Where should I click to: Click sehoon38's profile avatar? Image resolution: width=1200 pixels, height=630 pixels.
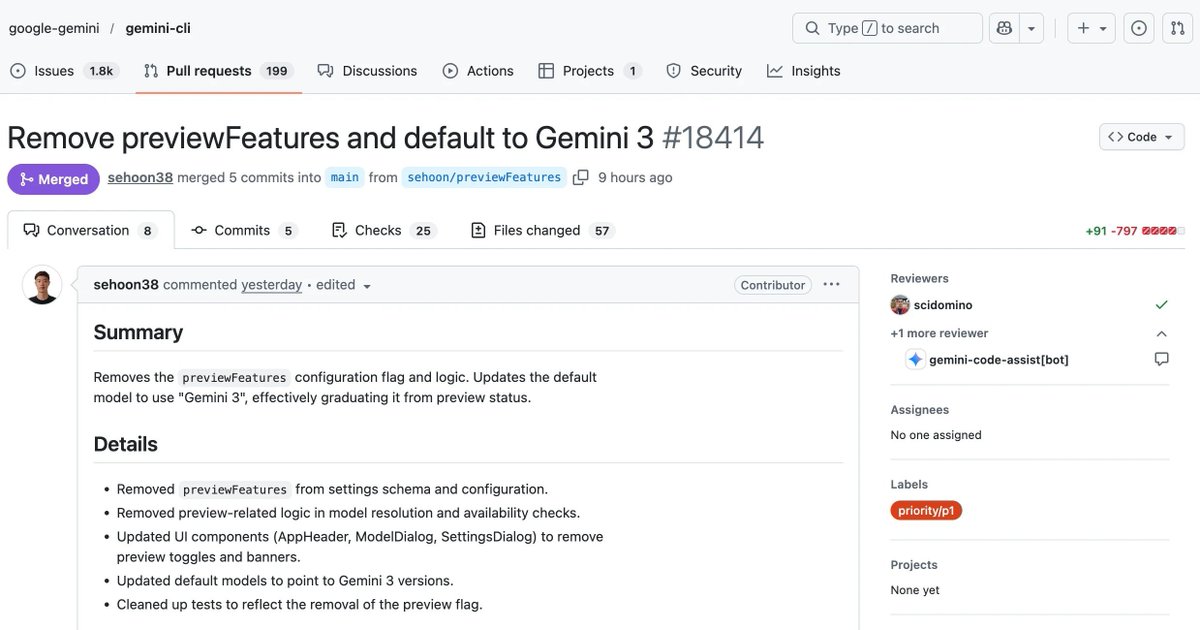42,285
